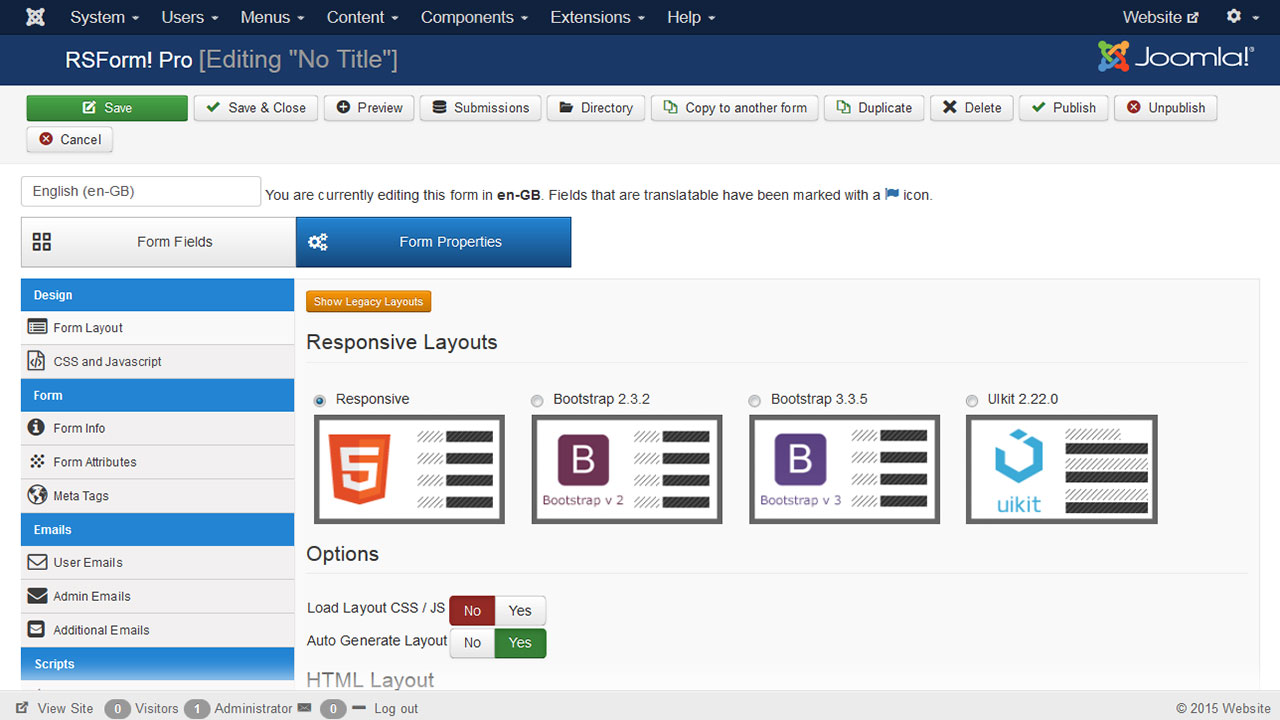Click the Joomla logo icon in top bar
Viewport: 1280px width, 720px height.
(x=35, y=17)
